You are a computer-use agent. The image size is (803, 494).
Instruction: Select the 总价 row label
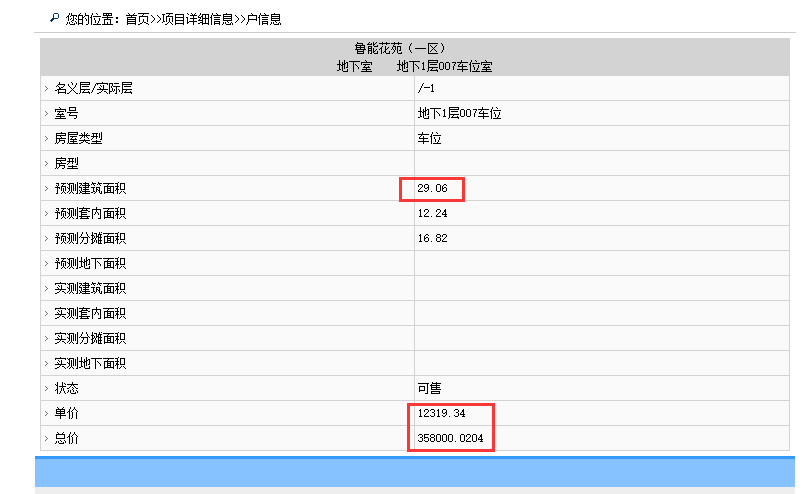pos(67,438)
